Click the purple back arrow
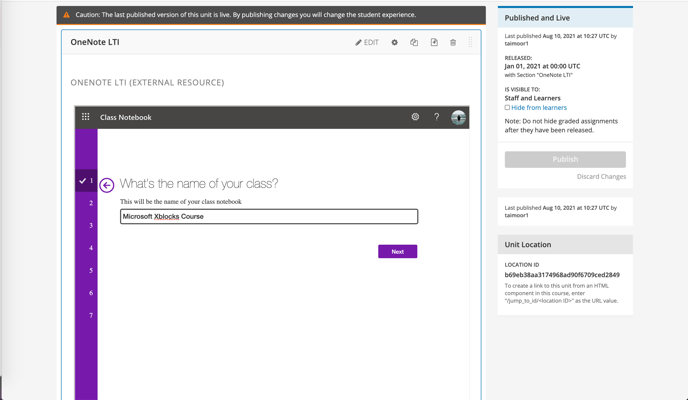688x400 pixels. [x=107, y=185]
